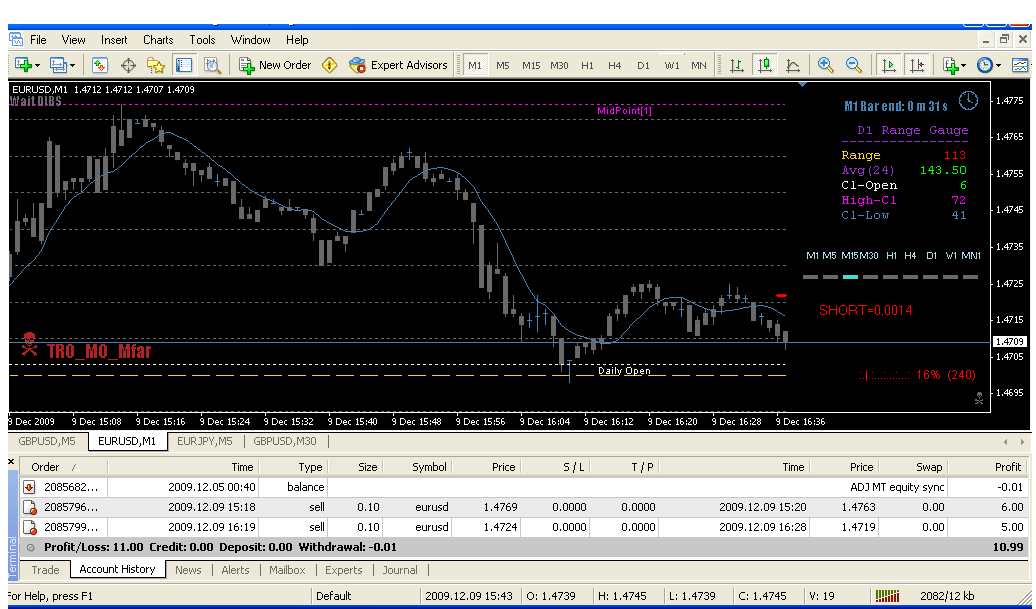Select the H4 timeframe button
The height and width of the screenshot is (609, 1036).
click(615, 65)
